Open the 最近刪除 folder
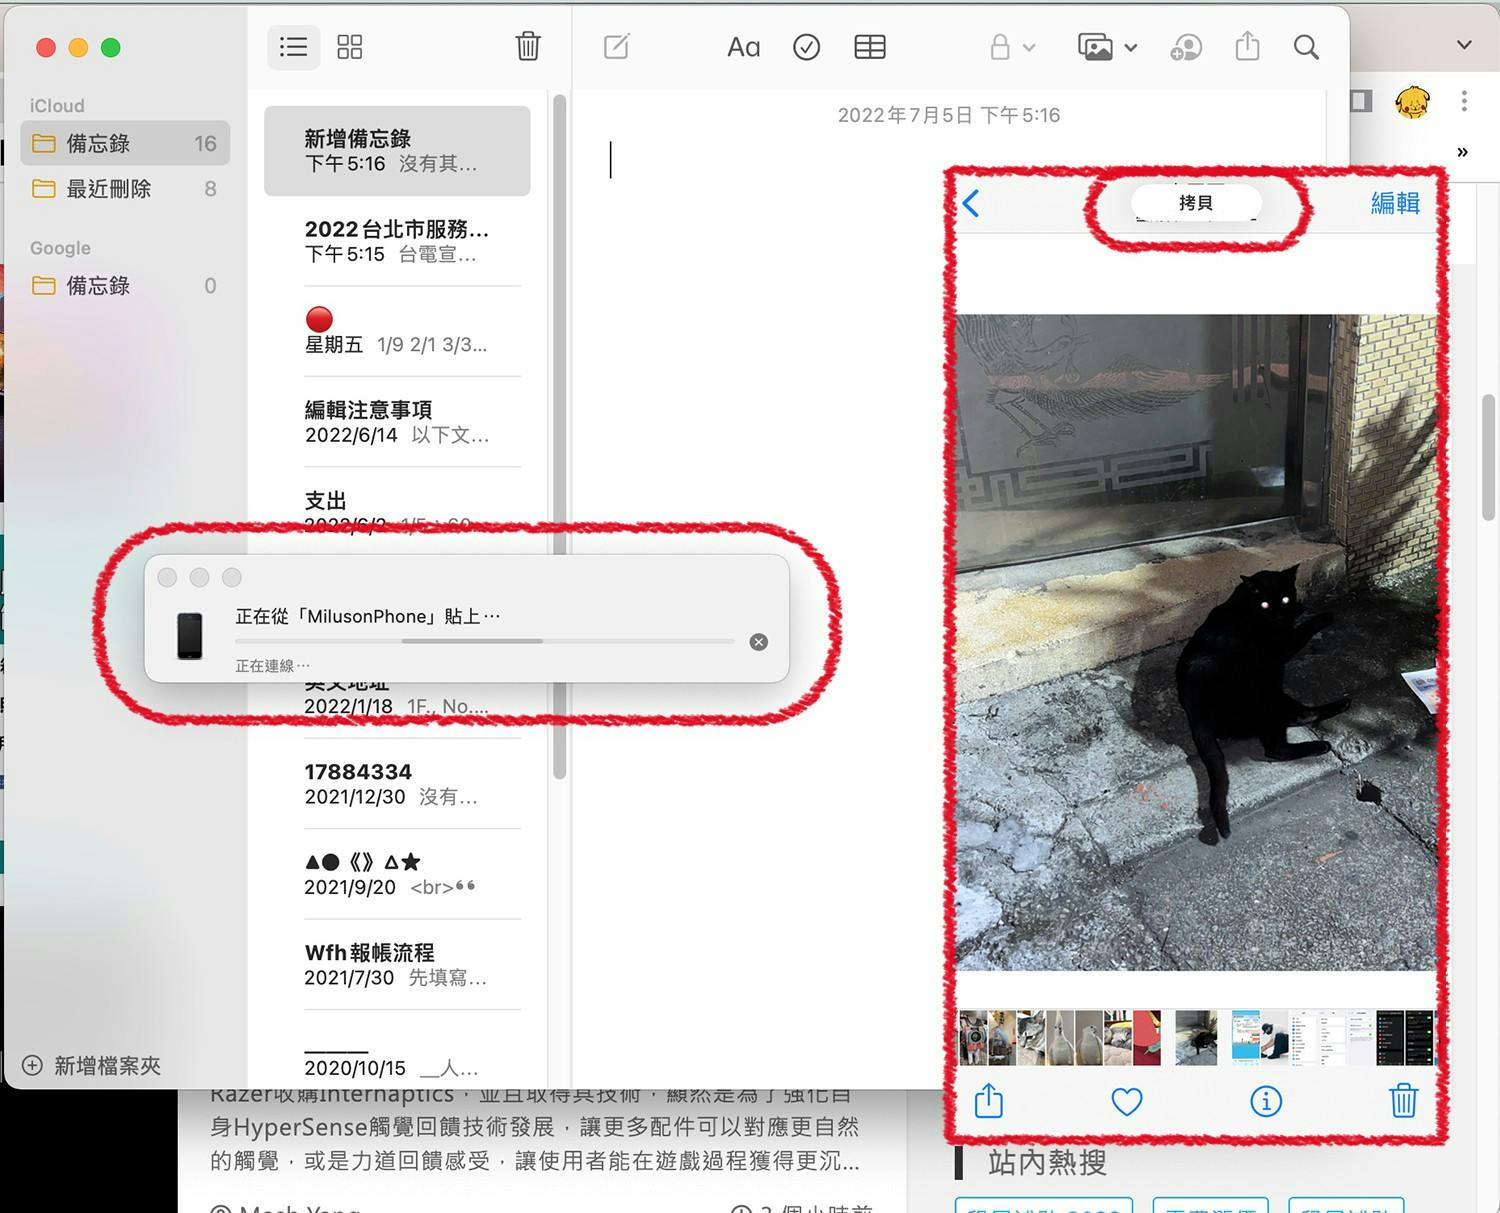The width and height of the screenshot is (1500, 1213). point(125,189)
